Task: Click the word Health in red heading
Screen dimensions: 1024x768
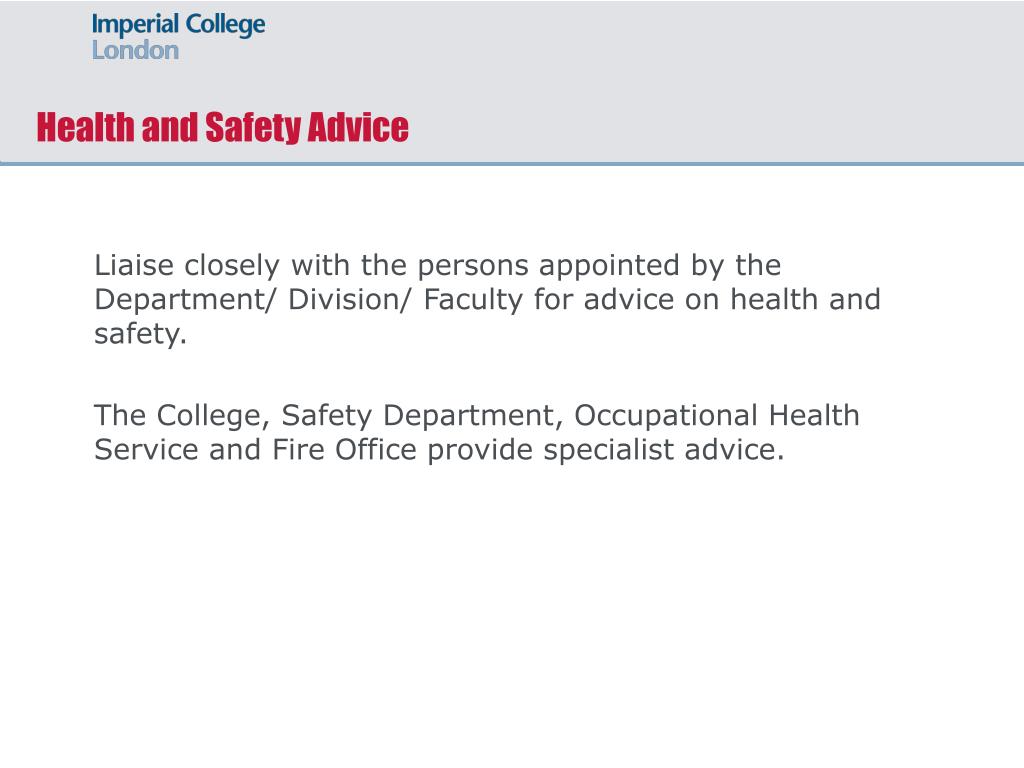Action: tap(85, 127)
